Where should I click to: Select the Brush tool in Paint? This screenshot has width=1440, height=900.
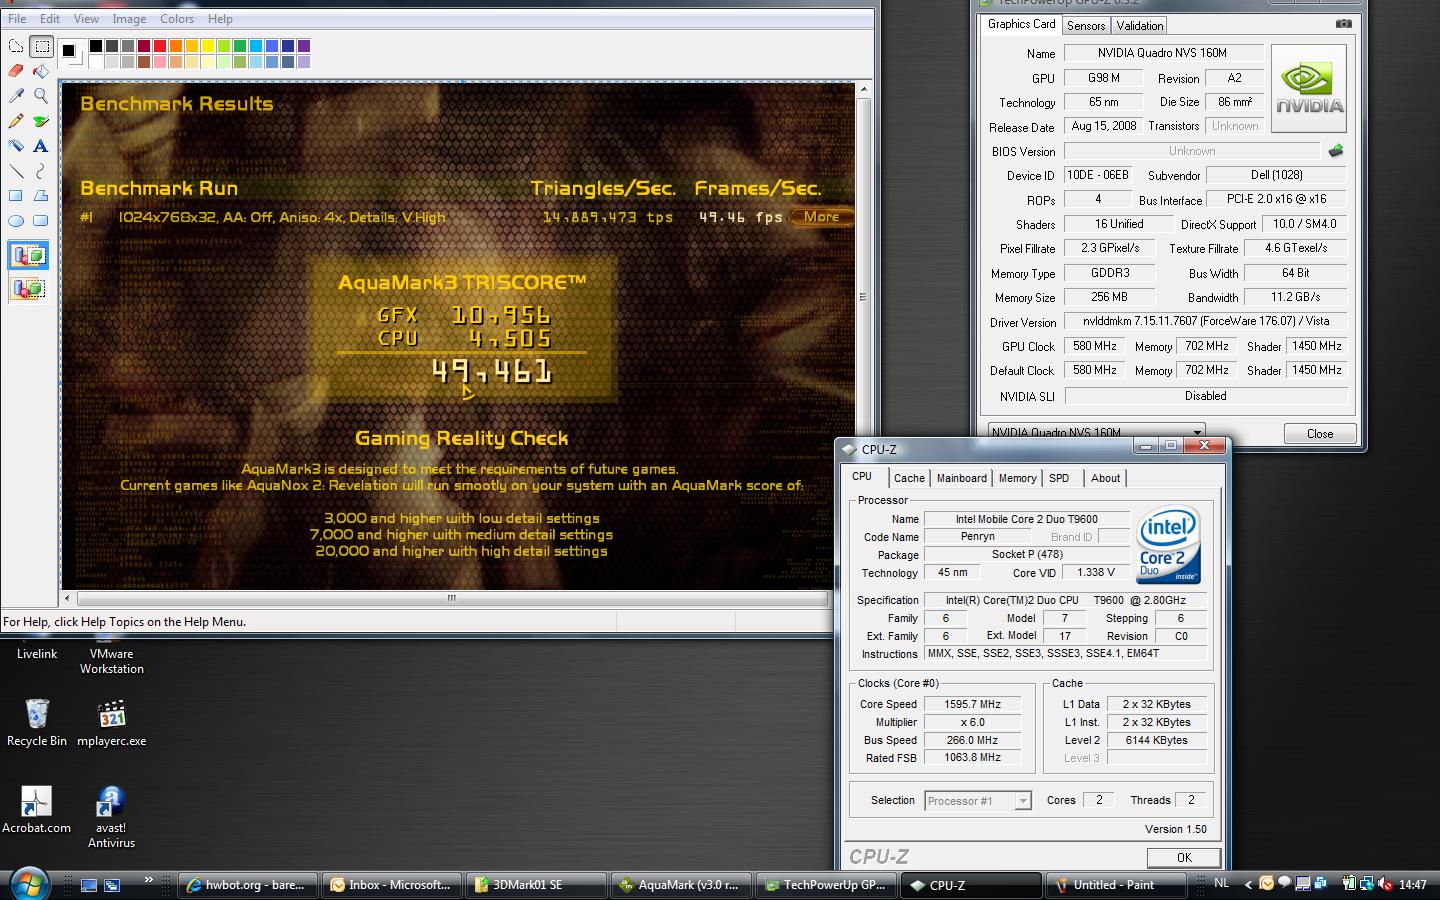(41, 121)
